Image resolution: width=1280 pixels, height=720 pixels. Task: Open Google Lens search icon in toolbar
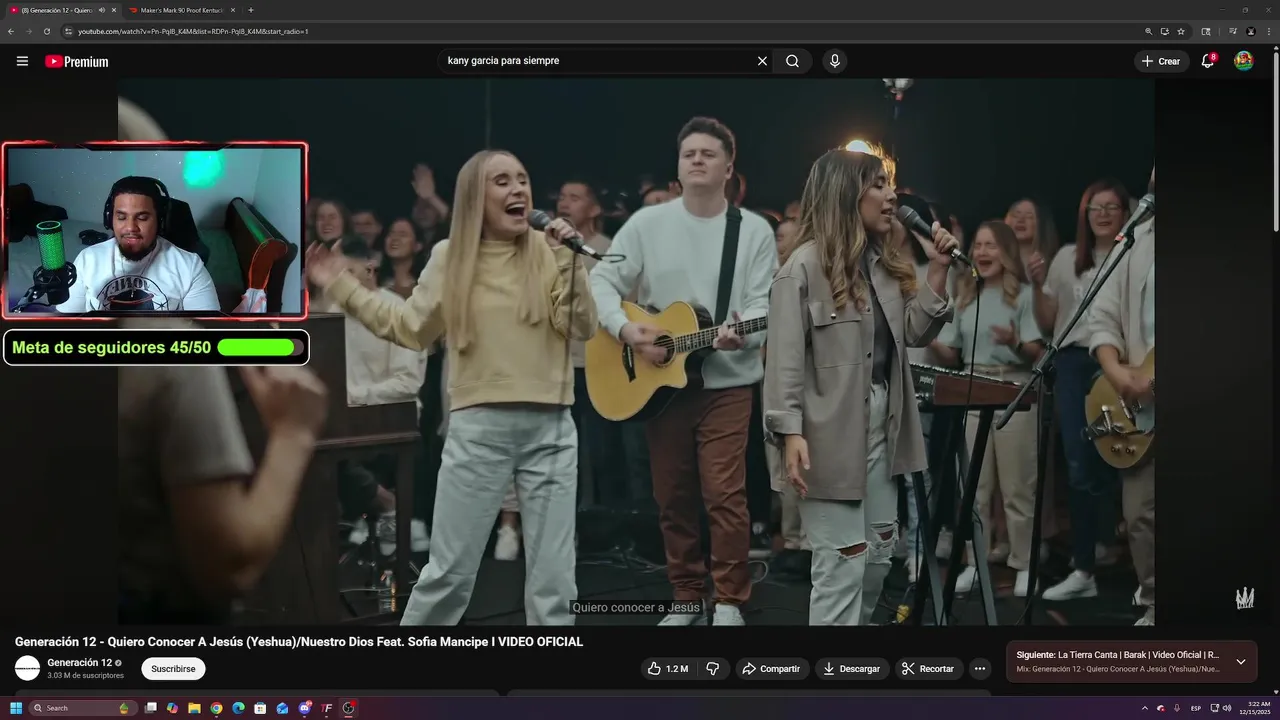pos(1206,31)
